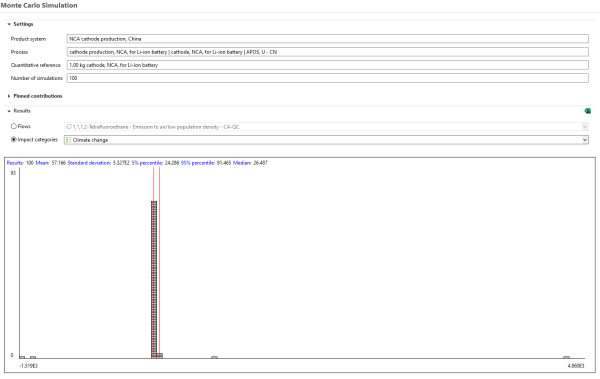The height and width of the screenshot is (379, 600).
Task: Open the disabled Flows dropdown arrow
Action: (x=585, y=127)
